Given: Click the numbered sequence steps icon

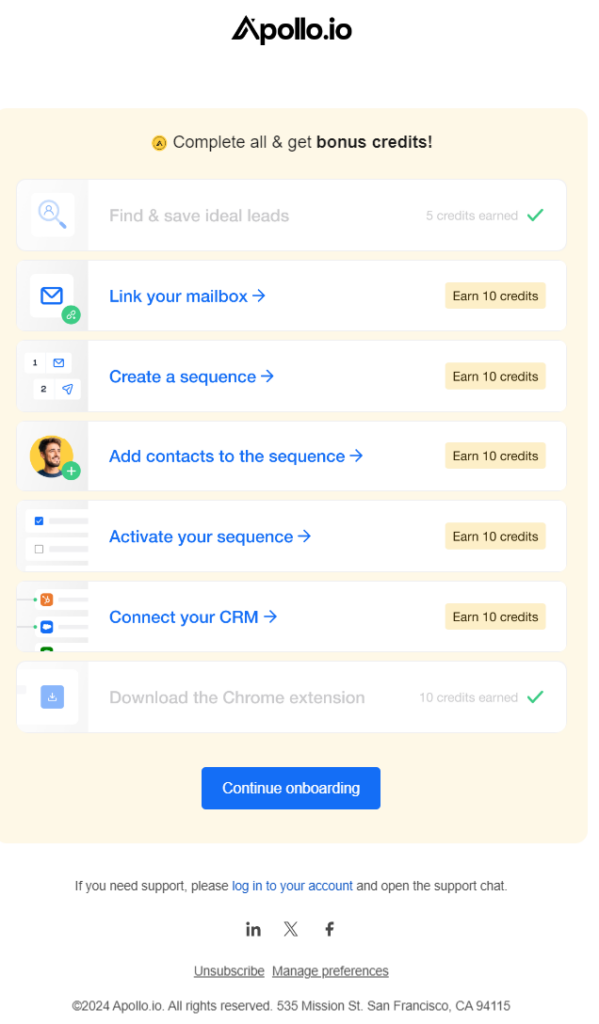Looking at the screenshot, I should 51,375.
